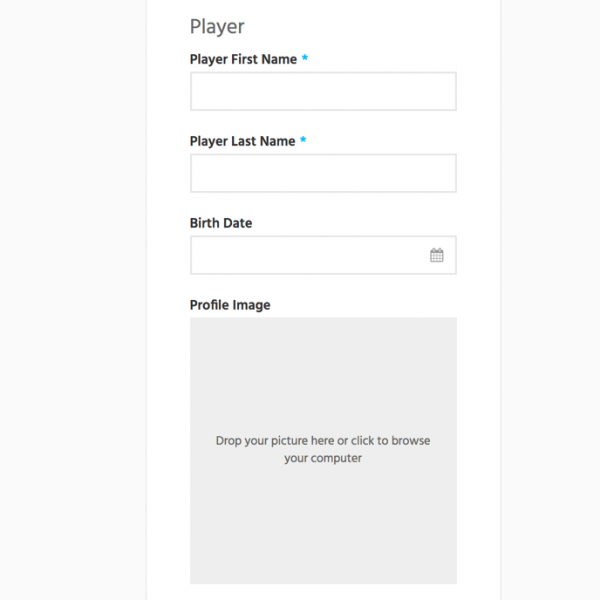The image size is (600, 600).
Task: Click the "click to browse" phrase in drop zone
Action: [x=391, y=441]
